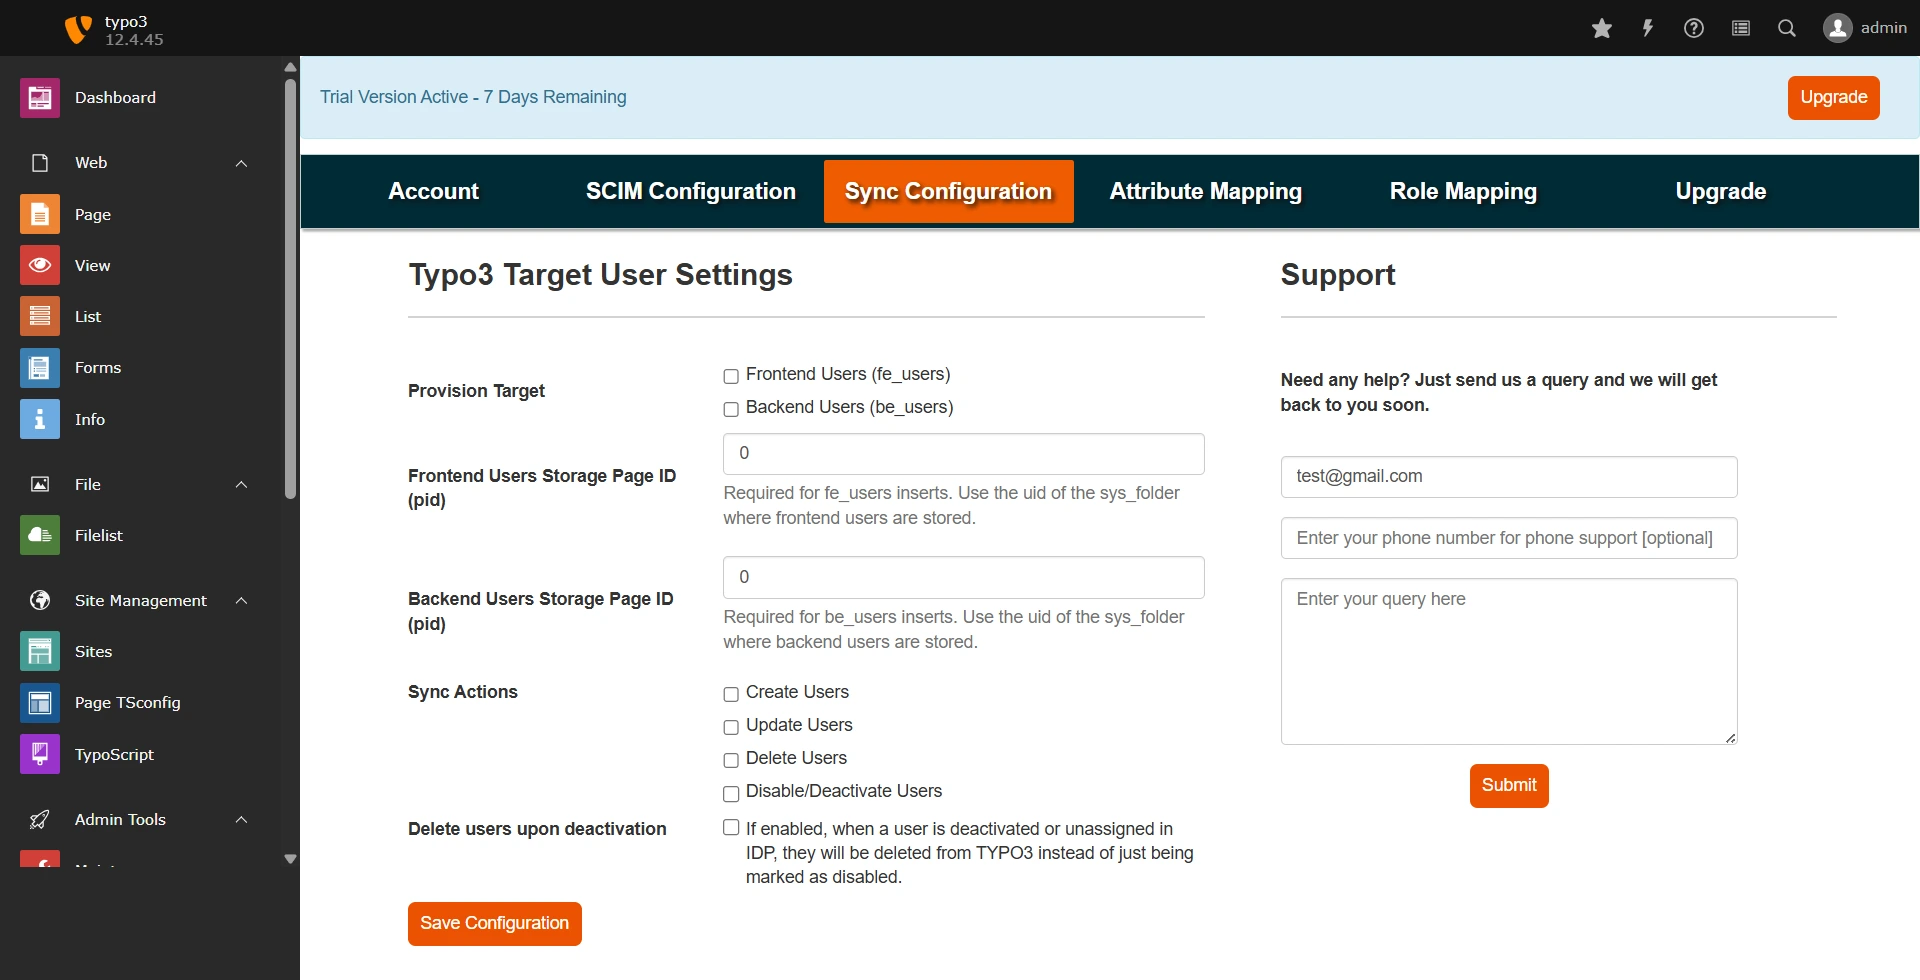Click the Admin Tools rocket icon
The height and width of the screenshot is (980, 1920).
(x=40, y=819)
